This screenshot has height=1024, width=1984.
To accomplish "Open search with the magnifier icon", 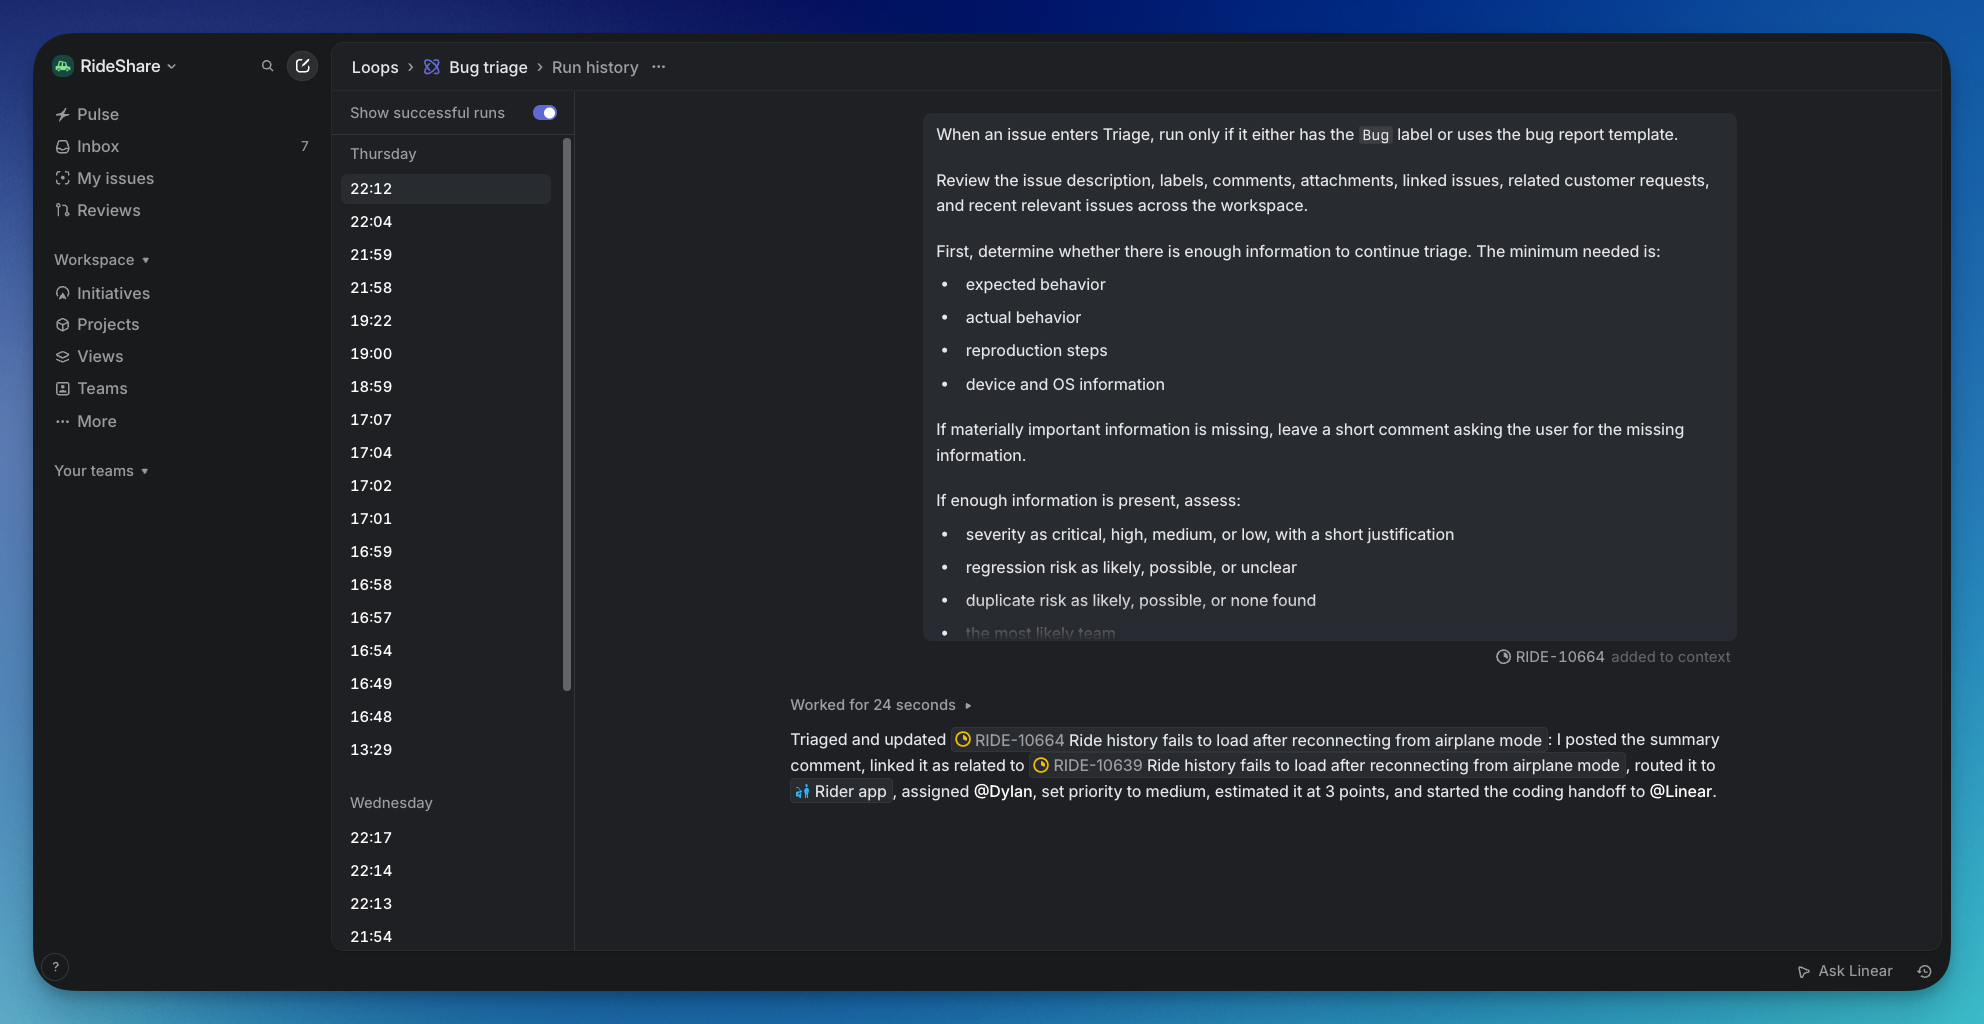I will point(267,66).
